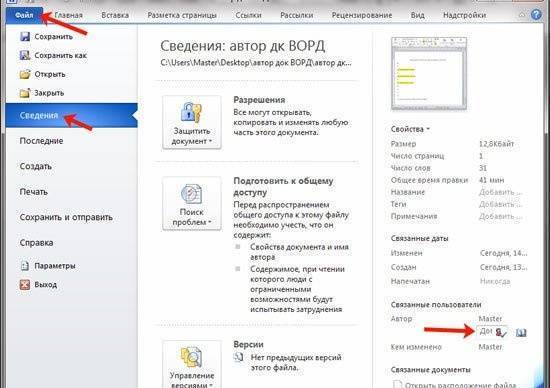550x388 pixels.
Task: Click Сохранить как menu entry
Action: [61, 55]
